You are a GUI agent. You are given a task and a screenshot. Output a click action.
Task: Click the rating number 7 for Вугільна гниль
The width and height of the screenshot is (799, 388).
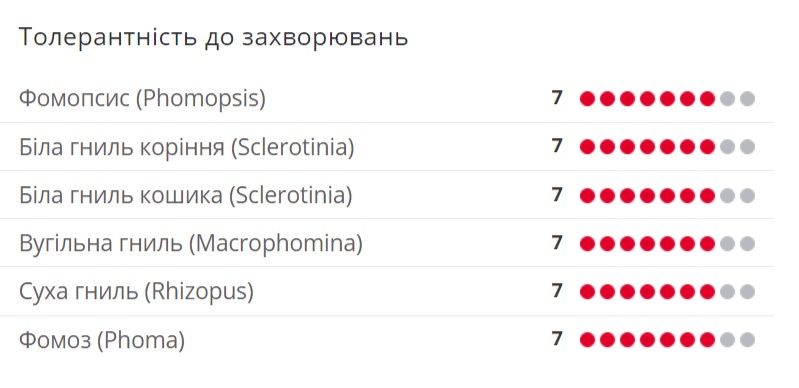(557, 243)
